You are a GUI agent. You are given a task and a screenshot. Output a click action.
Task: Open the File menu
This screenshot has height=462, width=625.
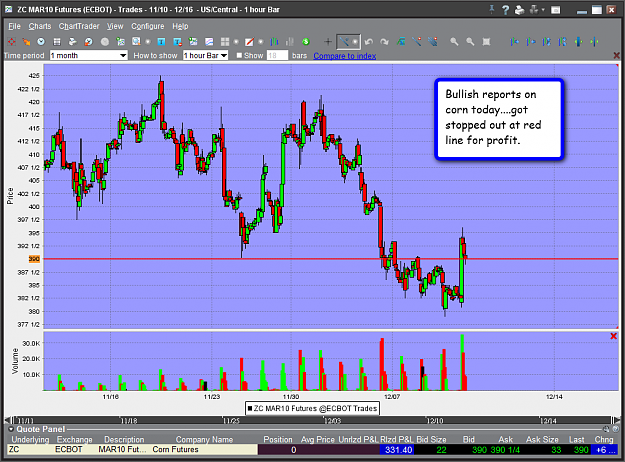coord(14,26)
